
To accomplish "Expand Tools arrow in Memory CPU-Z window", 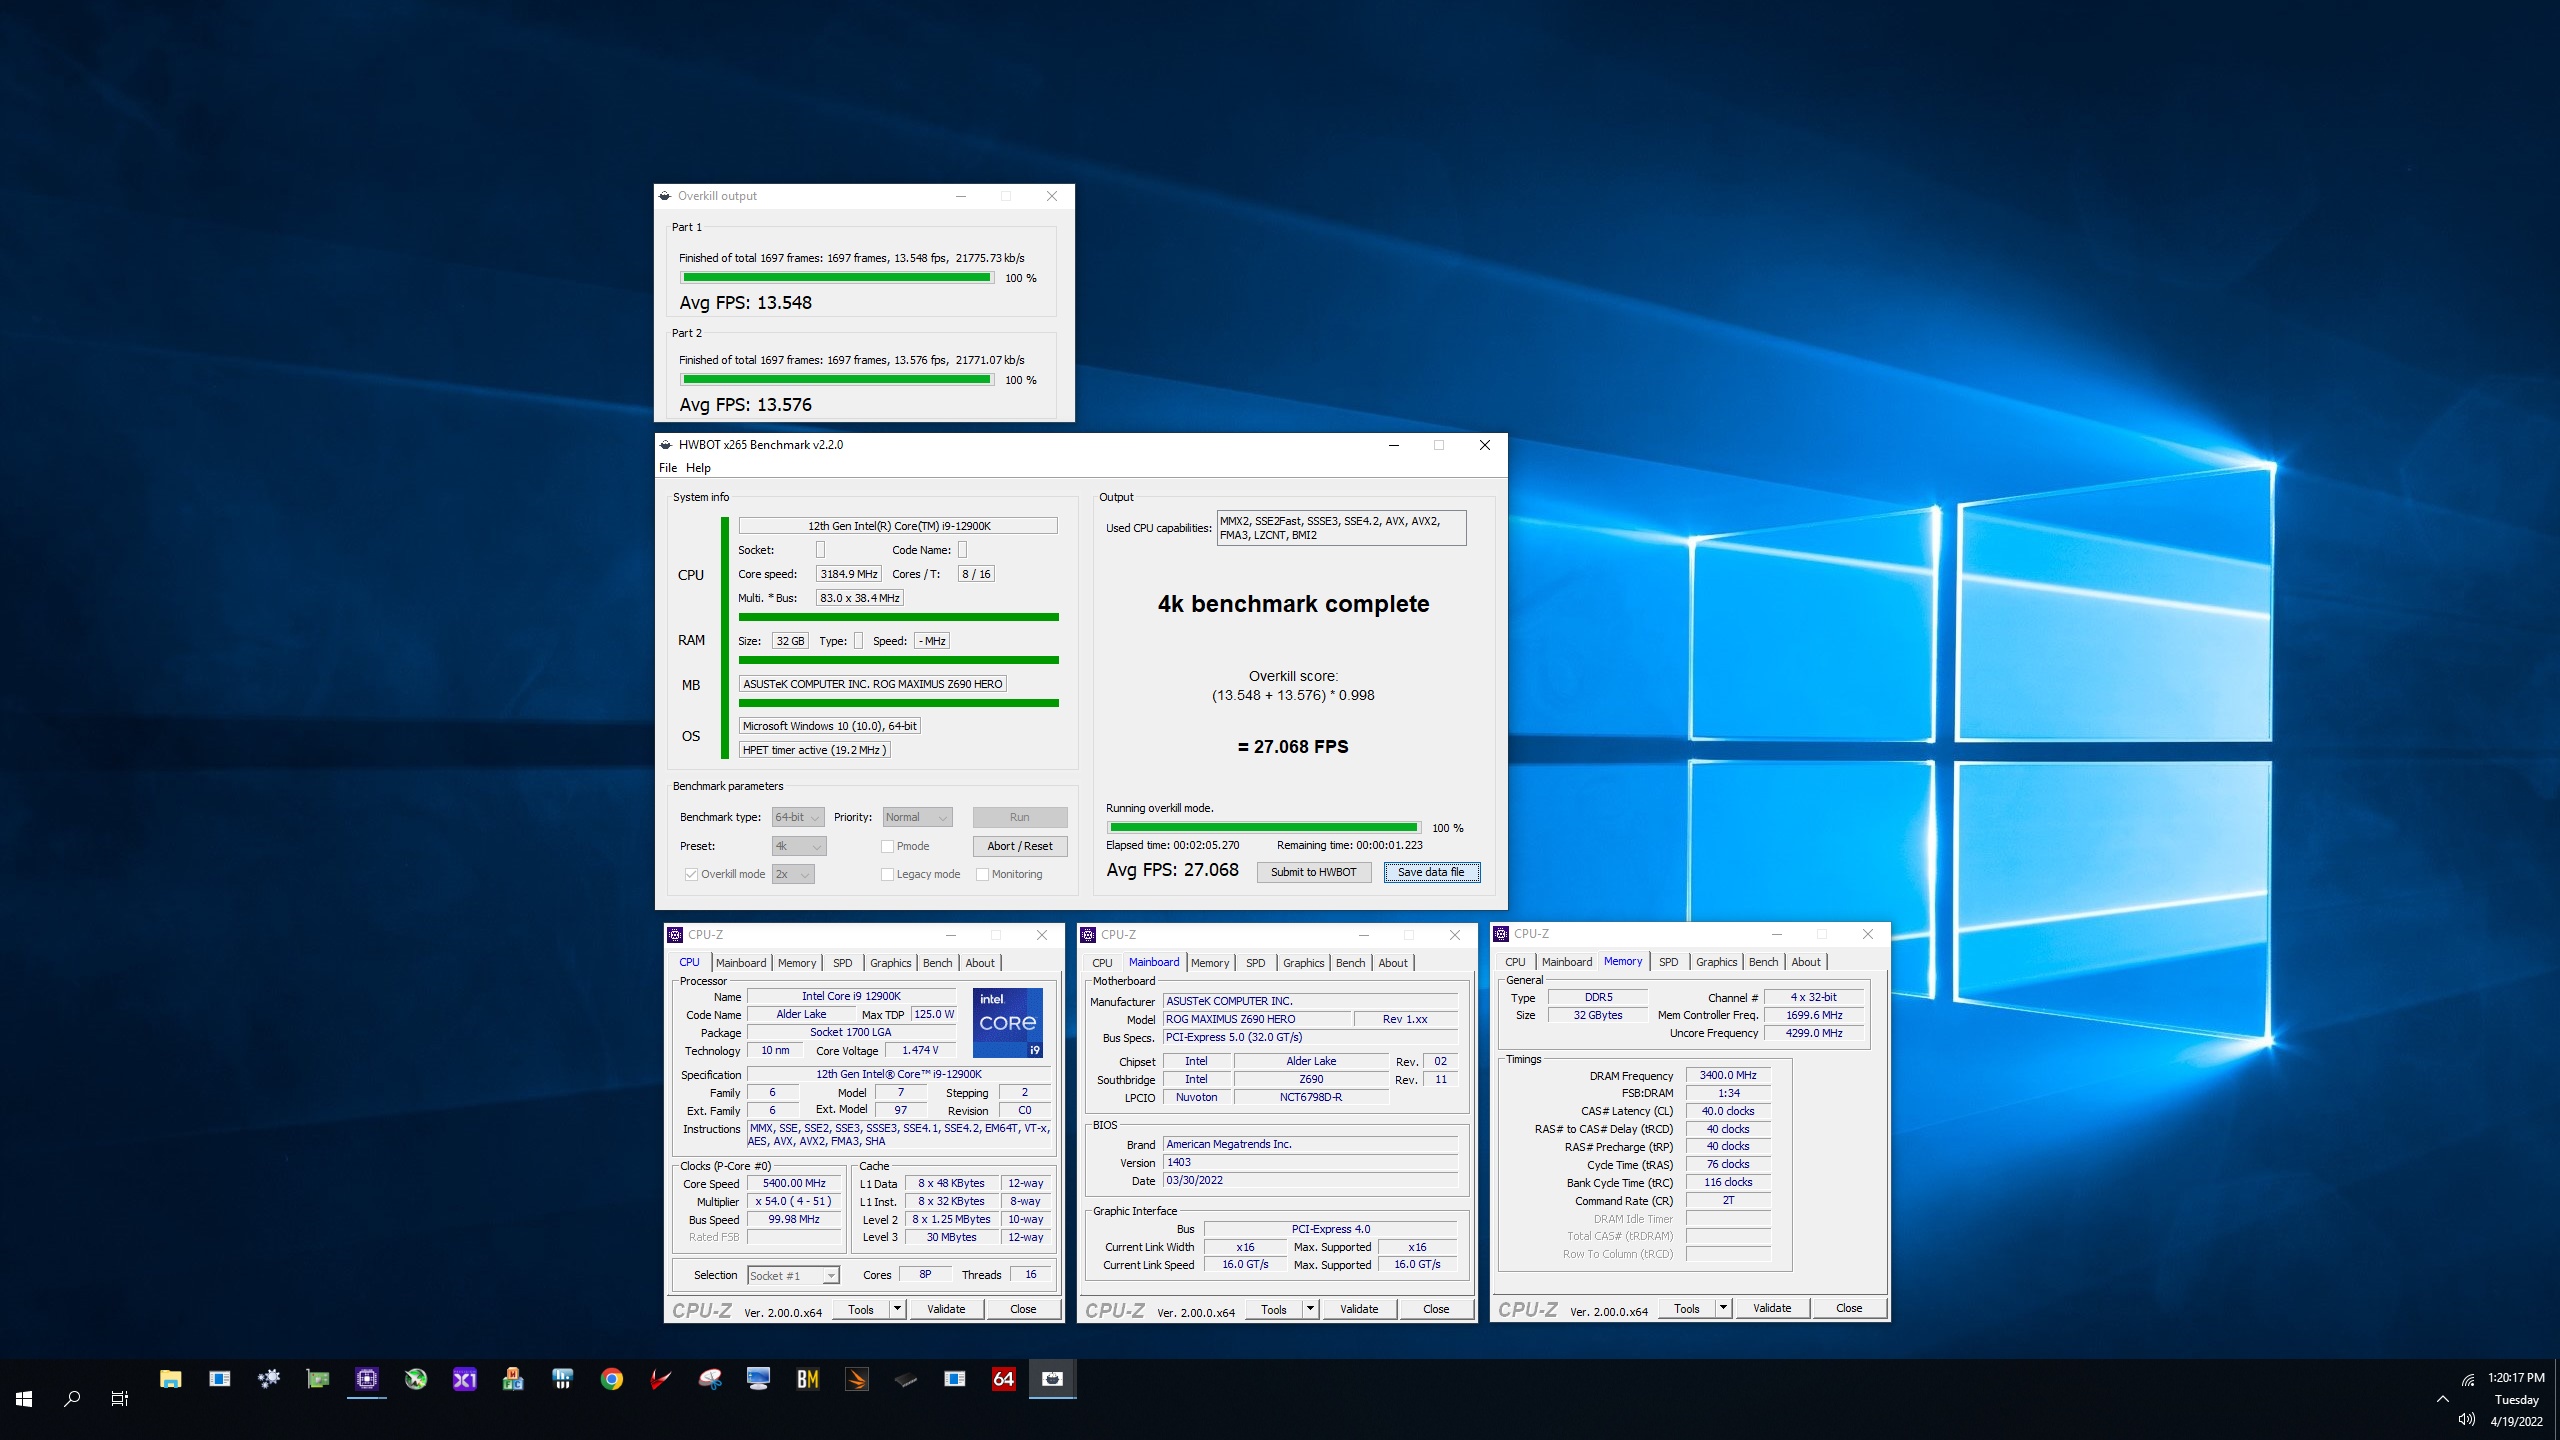I will [1723, 1308].
